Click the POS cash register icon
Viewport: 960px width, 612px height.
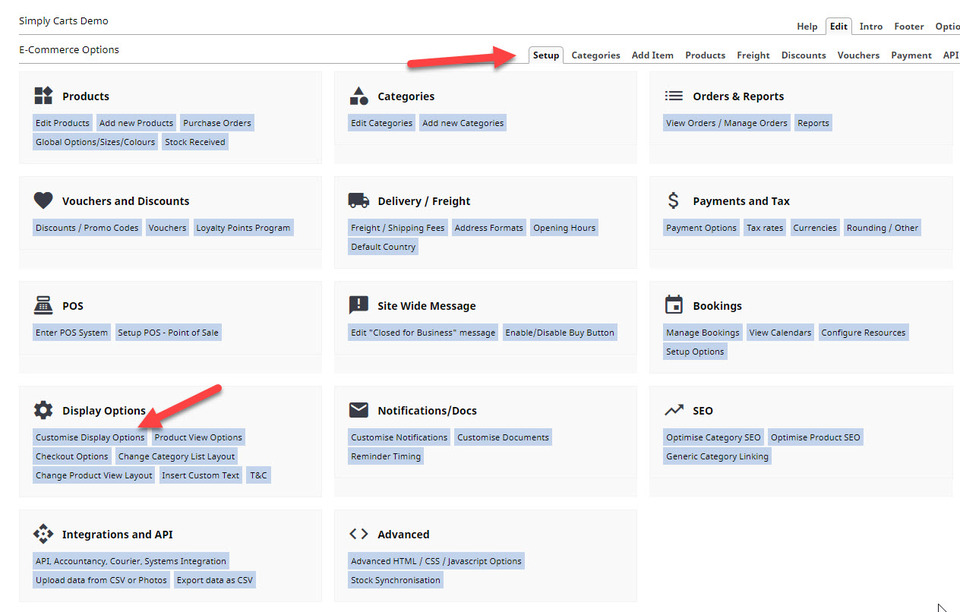[x=43, y=305]
